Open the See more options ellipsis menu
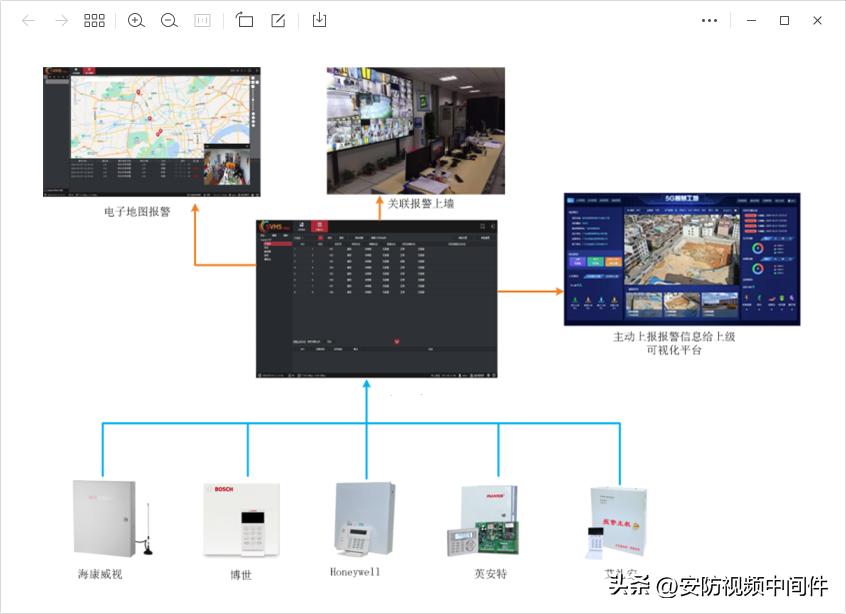Image resolution: width=846 pixels, height=614 pixels. coord(710,20)
